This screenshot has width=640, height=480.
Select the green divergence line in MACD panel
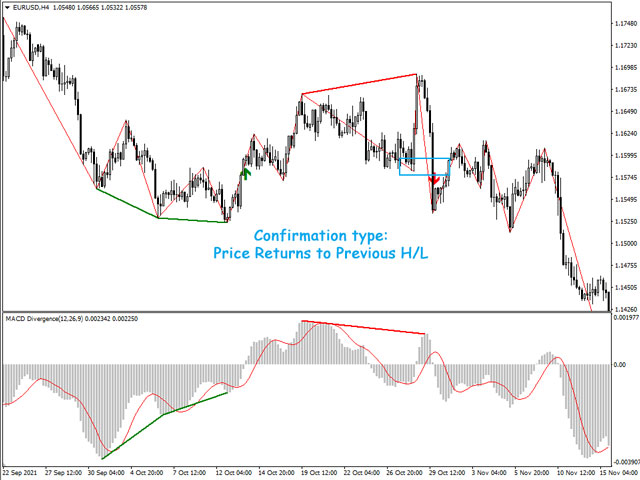pos(164,425)
